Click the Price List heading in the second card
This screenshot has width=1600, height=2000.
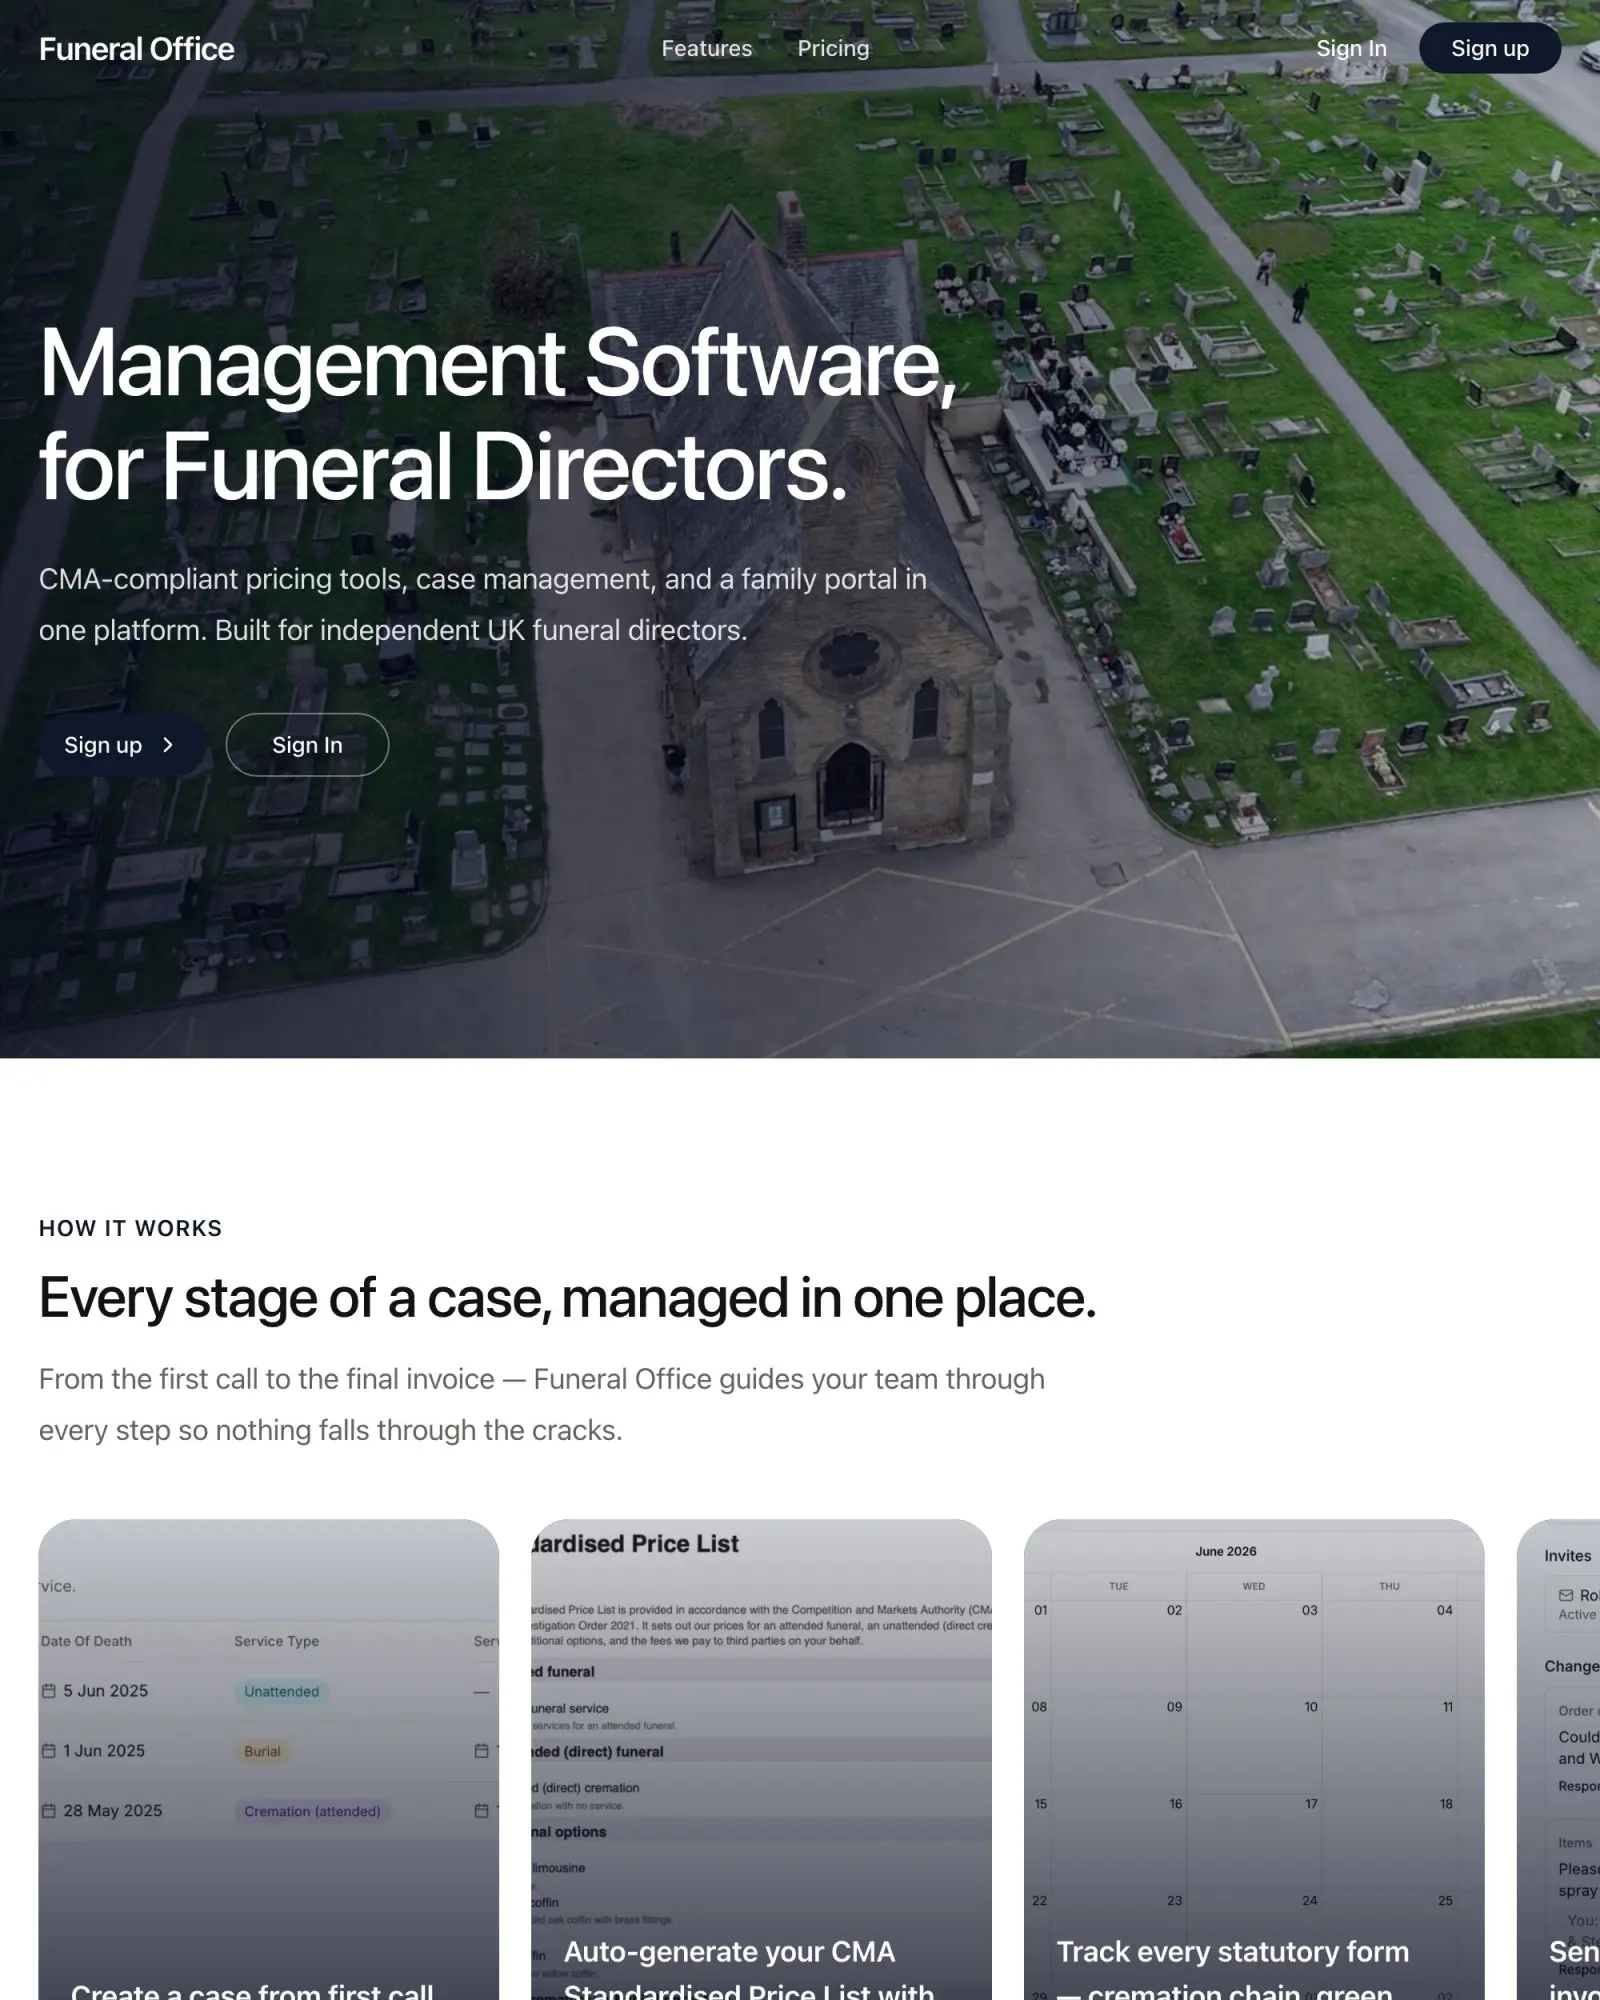pyautogui.click(x=635, y=1544)
